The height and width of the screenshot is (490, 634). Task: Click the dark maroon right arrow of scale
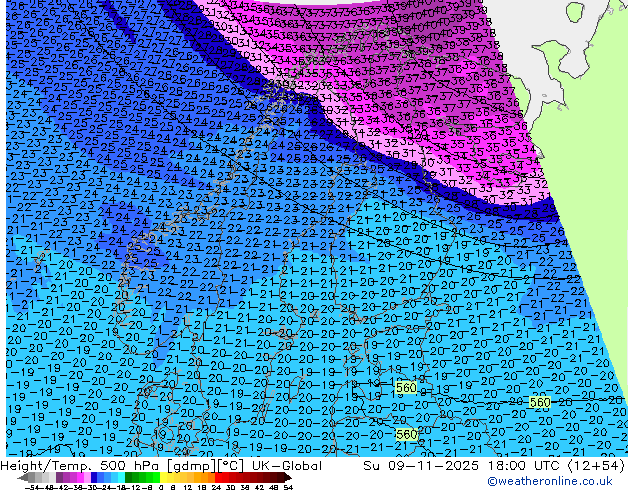(x=287, y=477)
